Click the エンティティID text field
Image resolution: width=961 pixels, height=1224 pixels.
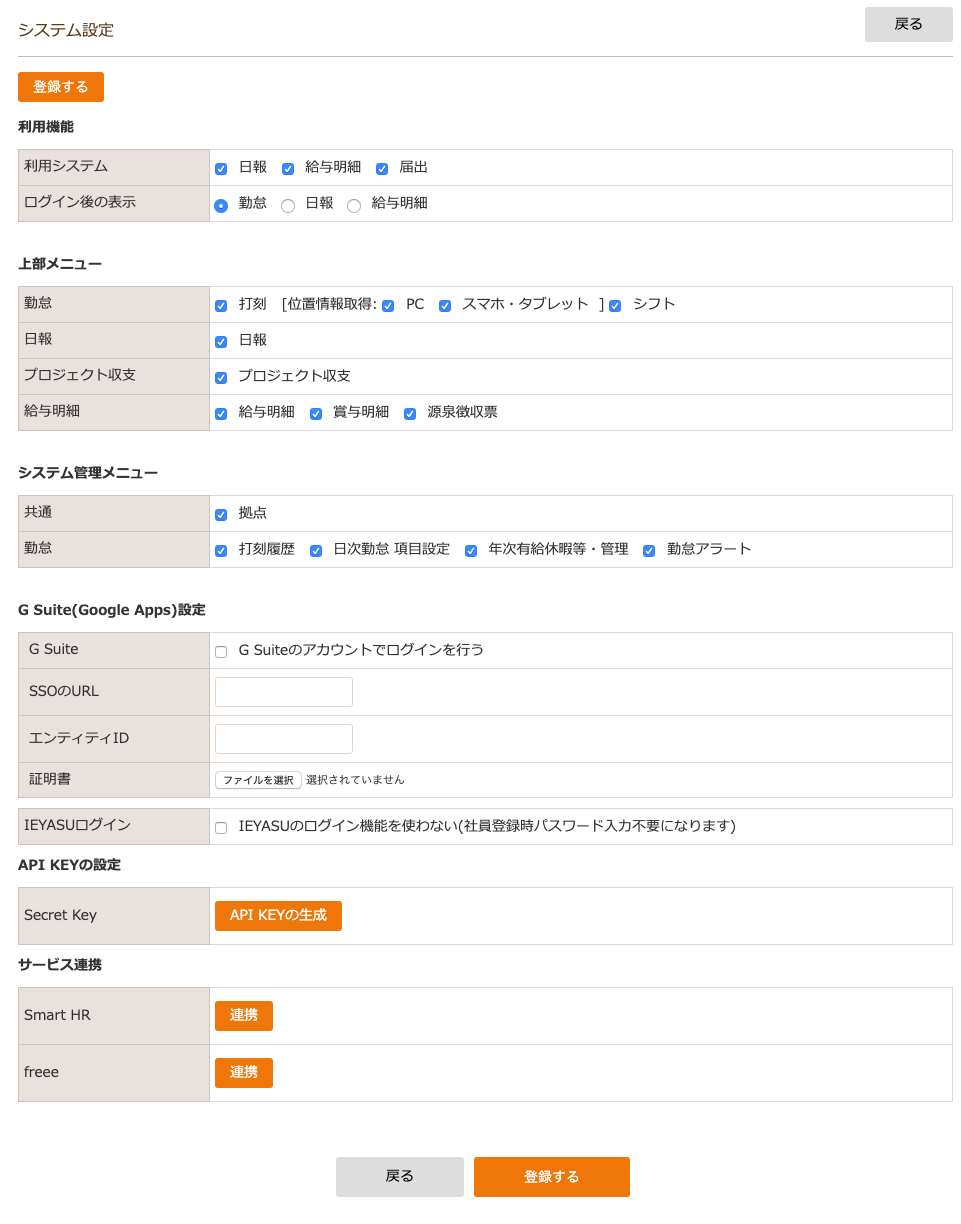click(x=283, y=738)
